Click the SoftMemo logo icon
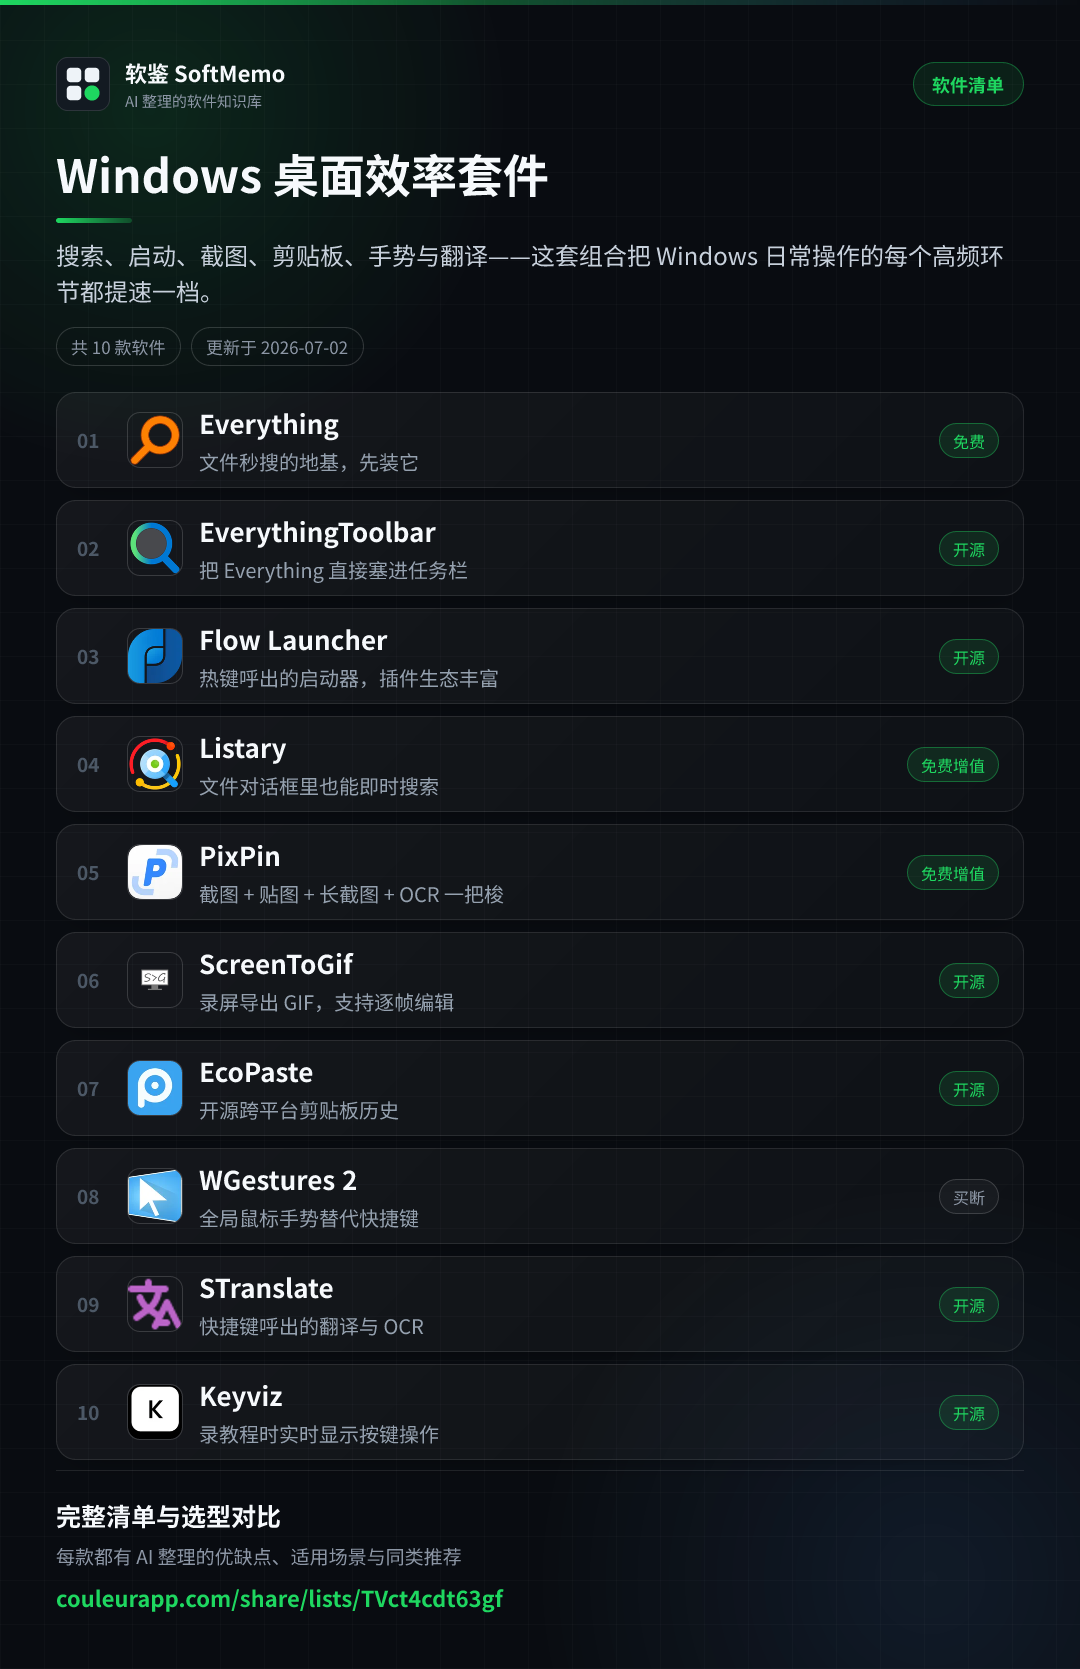 (x=83, y=84)
